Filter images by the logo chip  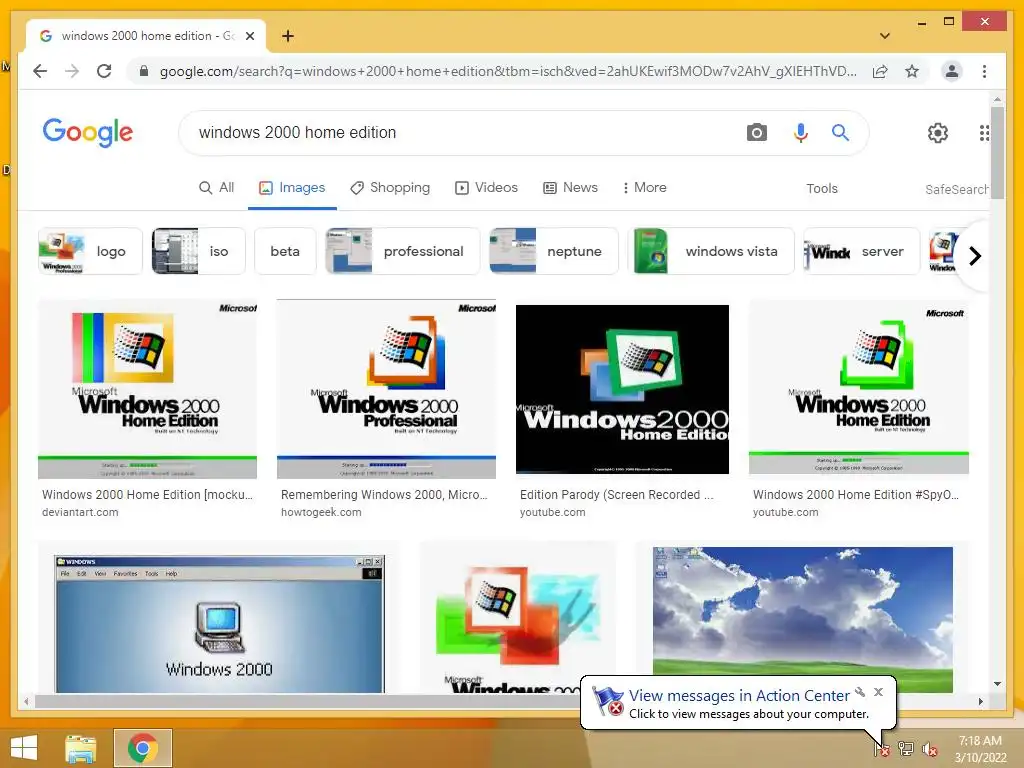click(90, 251)
